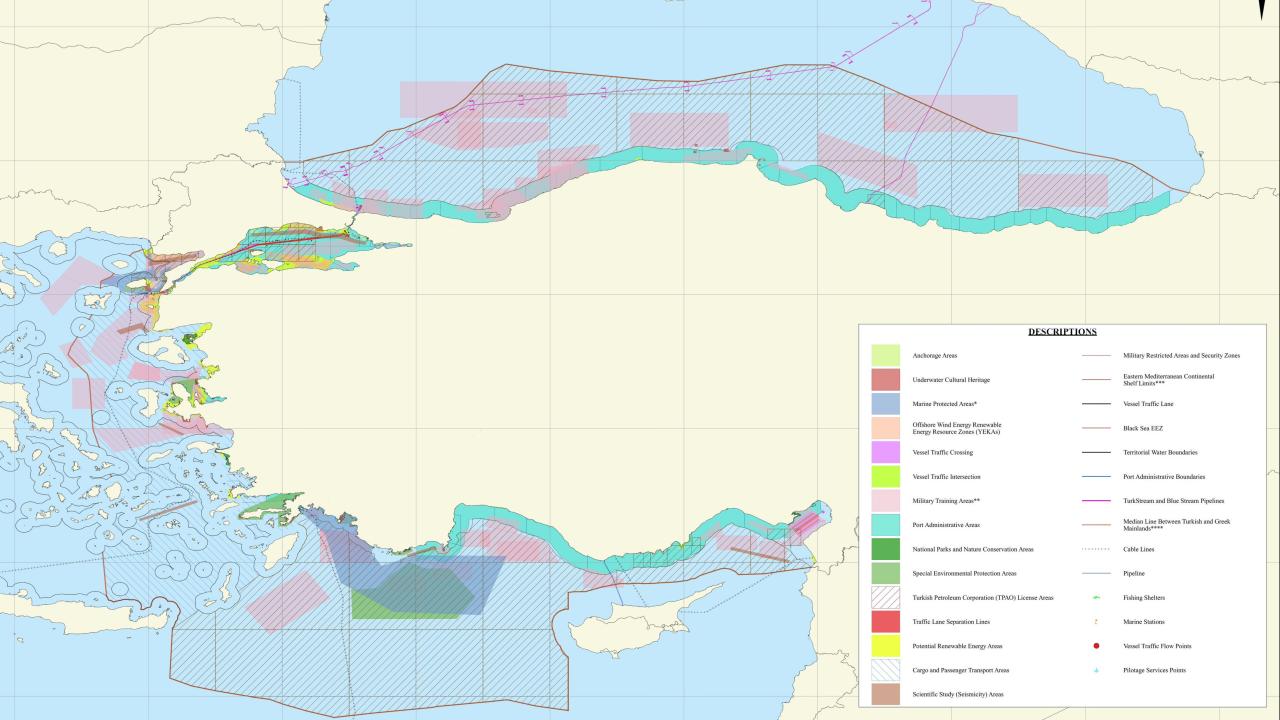1280x720 pixels.
Task: Click the red Vessel Traffic Flow Points dot
Action: 1095,646
